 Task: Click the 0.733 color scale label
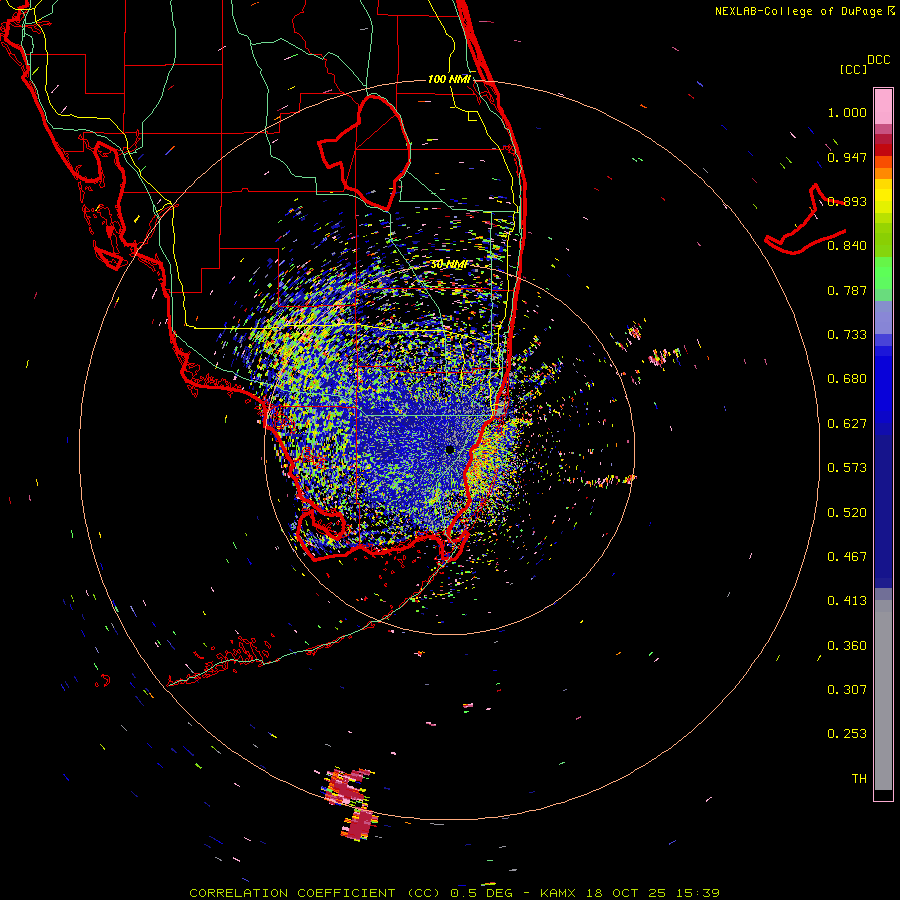coord(847,335)
